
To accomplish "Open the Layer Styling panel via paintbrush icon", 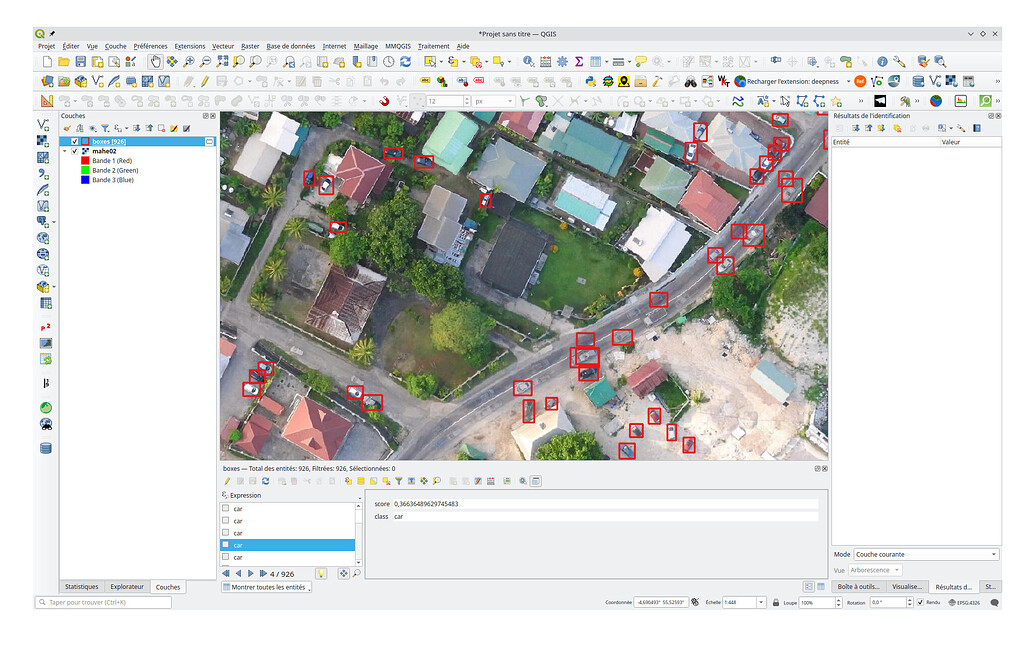I will (x=66, y=128).
